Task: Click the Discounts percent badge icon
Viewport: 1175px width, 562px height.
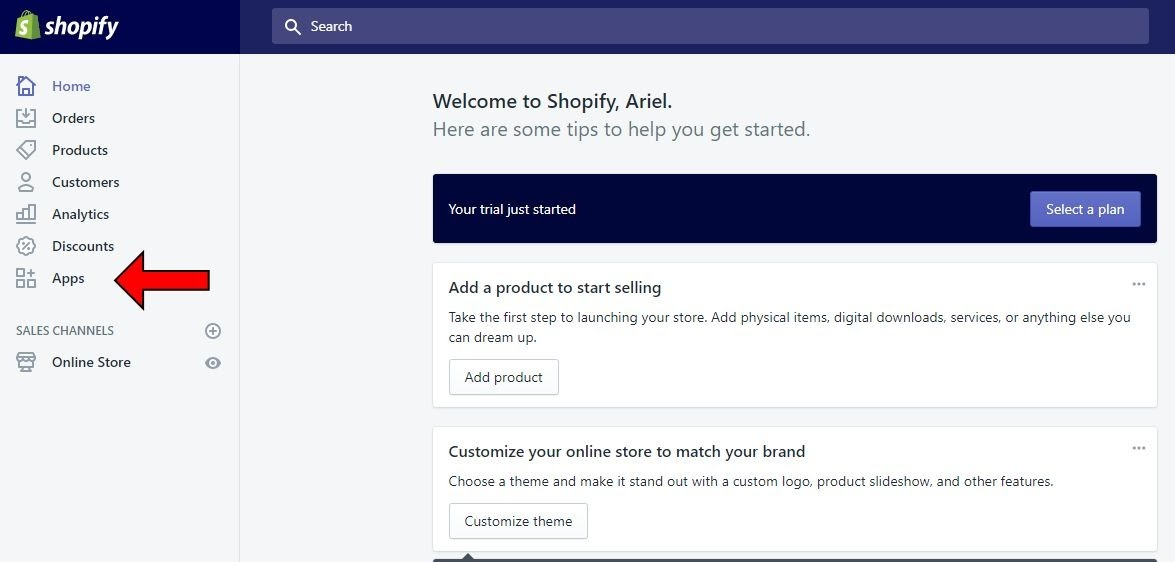Action: click(26, 246)
